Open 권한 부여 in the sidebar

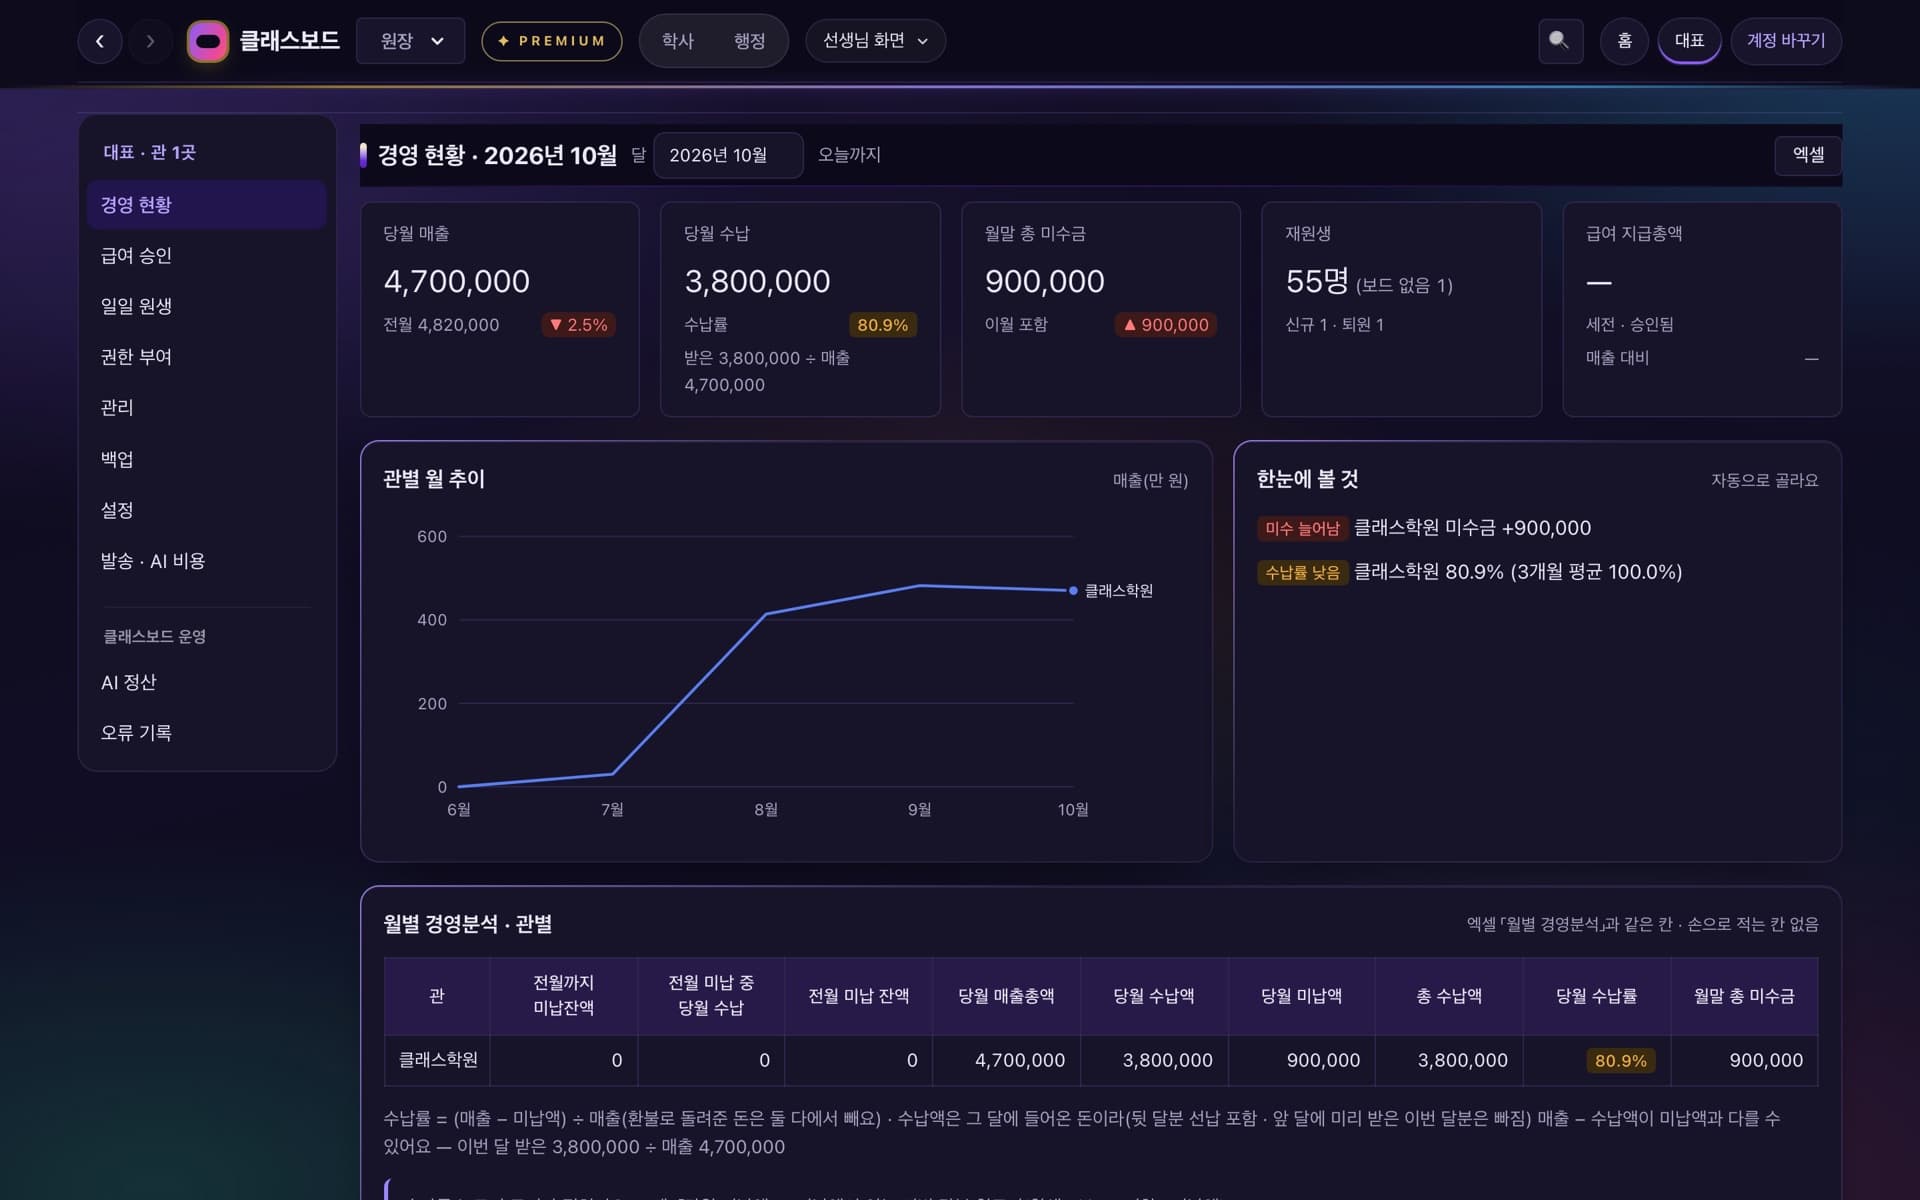click(x=206, y=357)
